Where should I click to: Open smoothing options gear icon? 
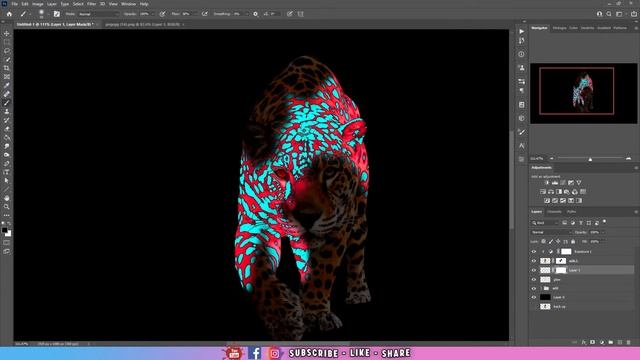[256, 14]
